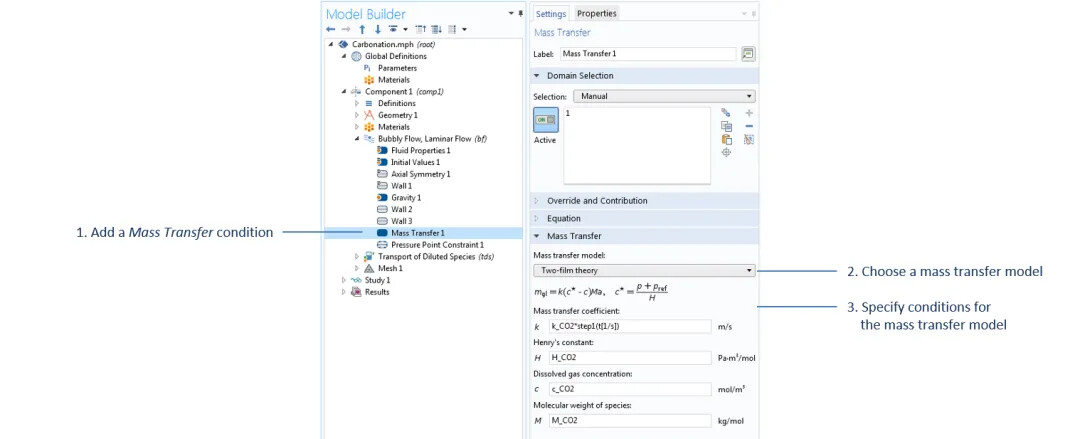Select Pressure Point Constraint 1 node
This screenshot has height=439, width=1080.
(436, 244)
